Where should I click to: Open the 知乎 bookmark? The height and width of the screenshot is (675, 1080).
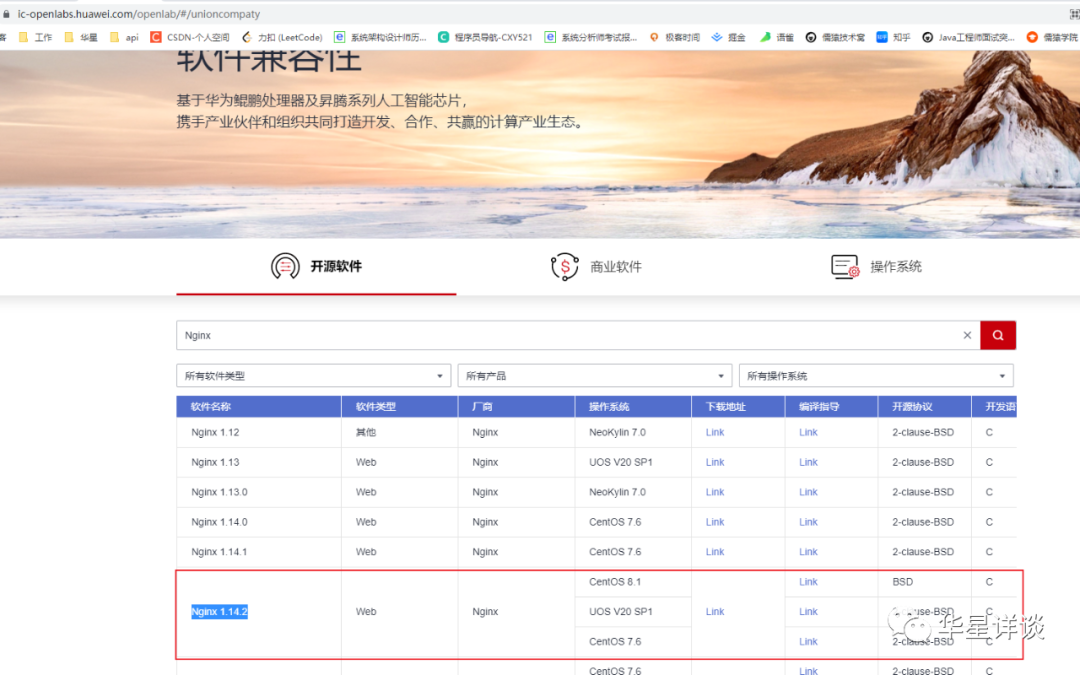893,37
